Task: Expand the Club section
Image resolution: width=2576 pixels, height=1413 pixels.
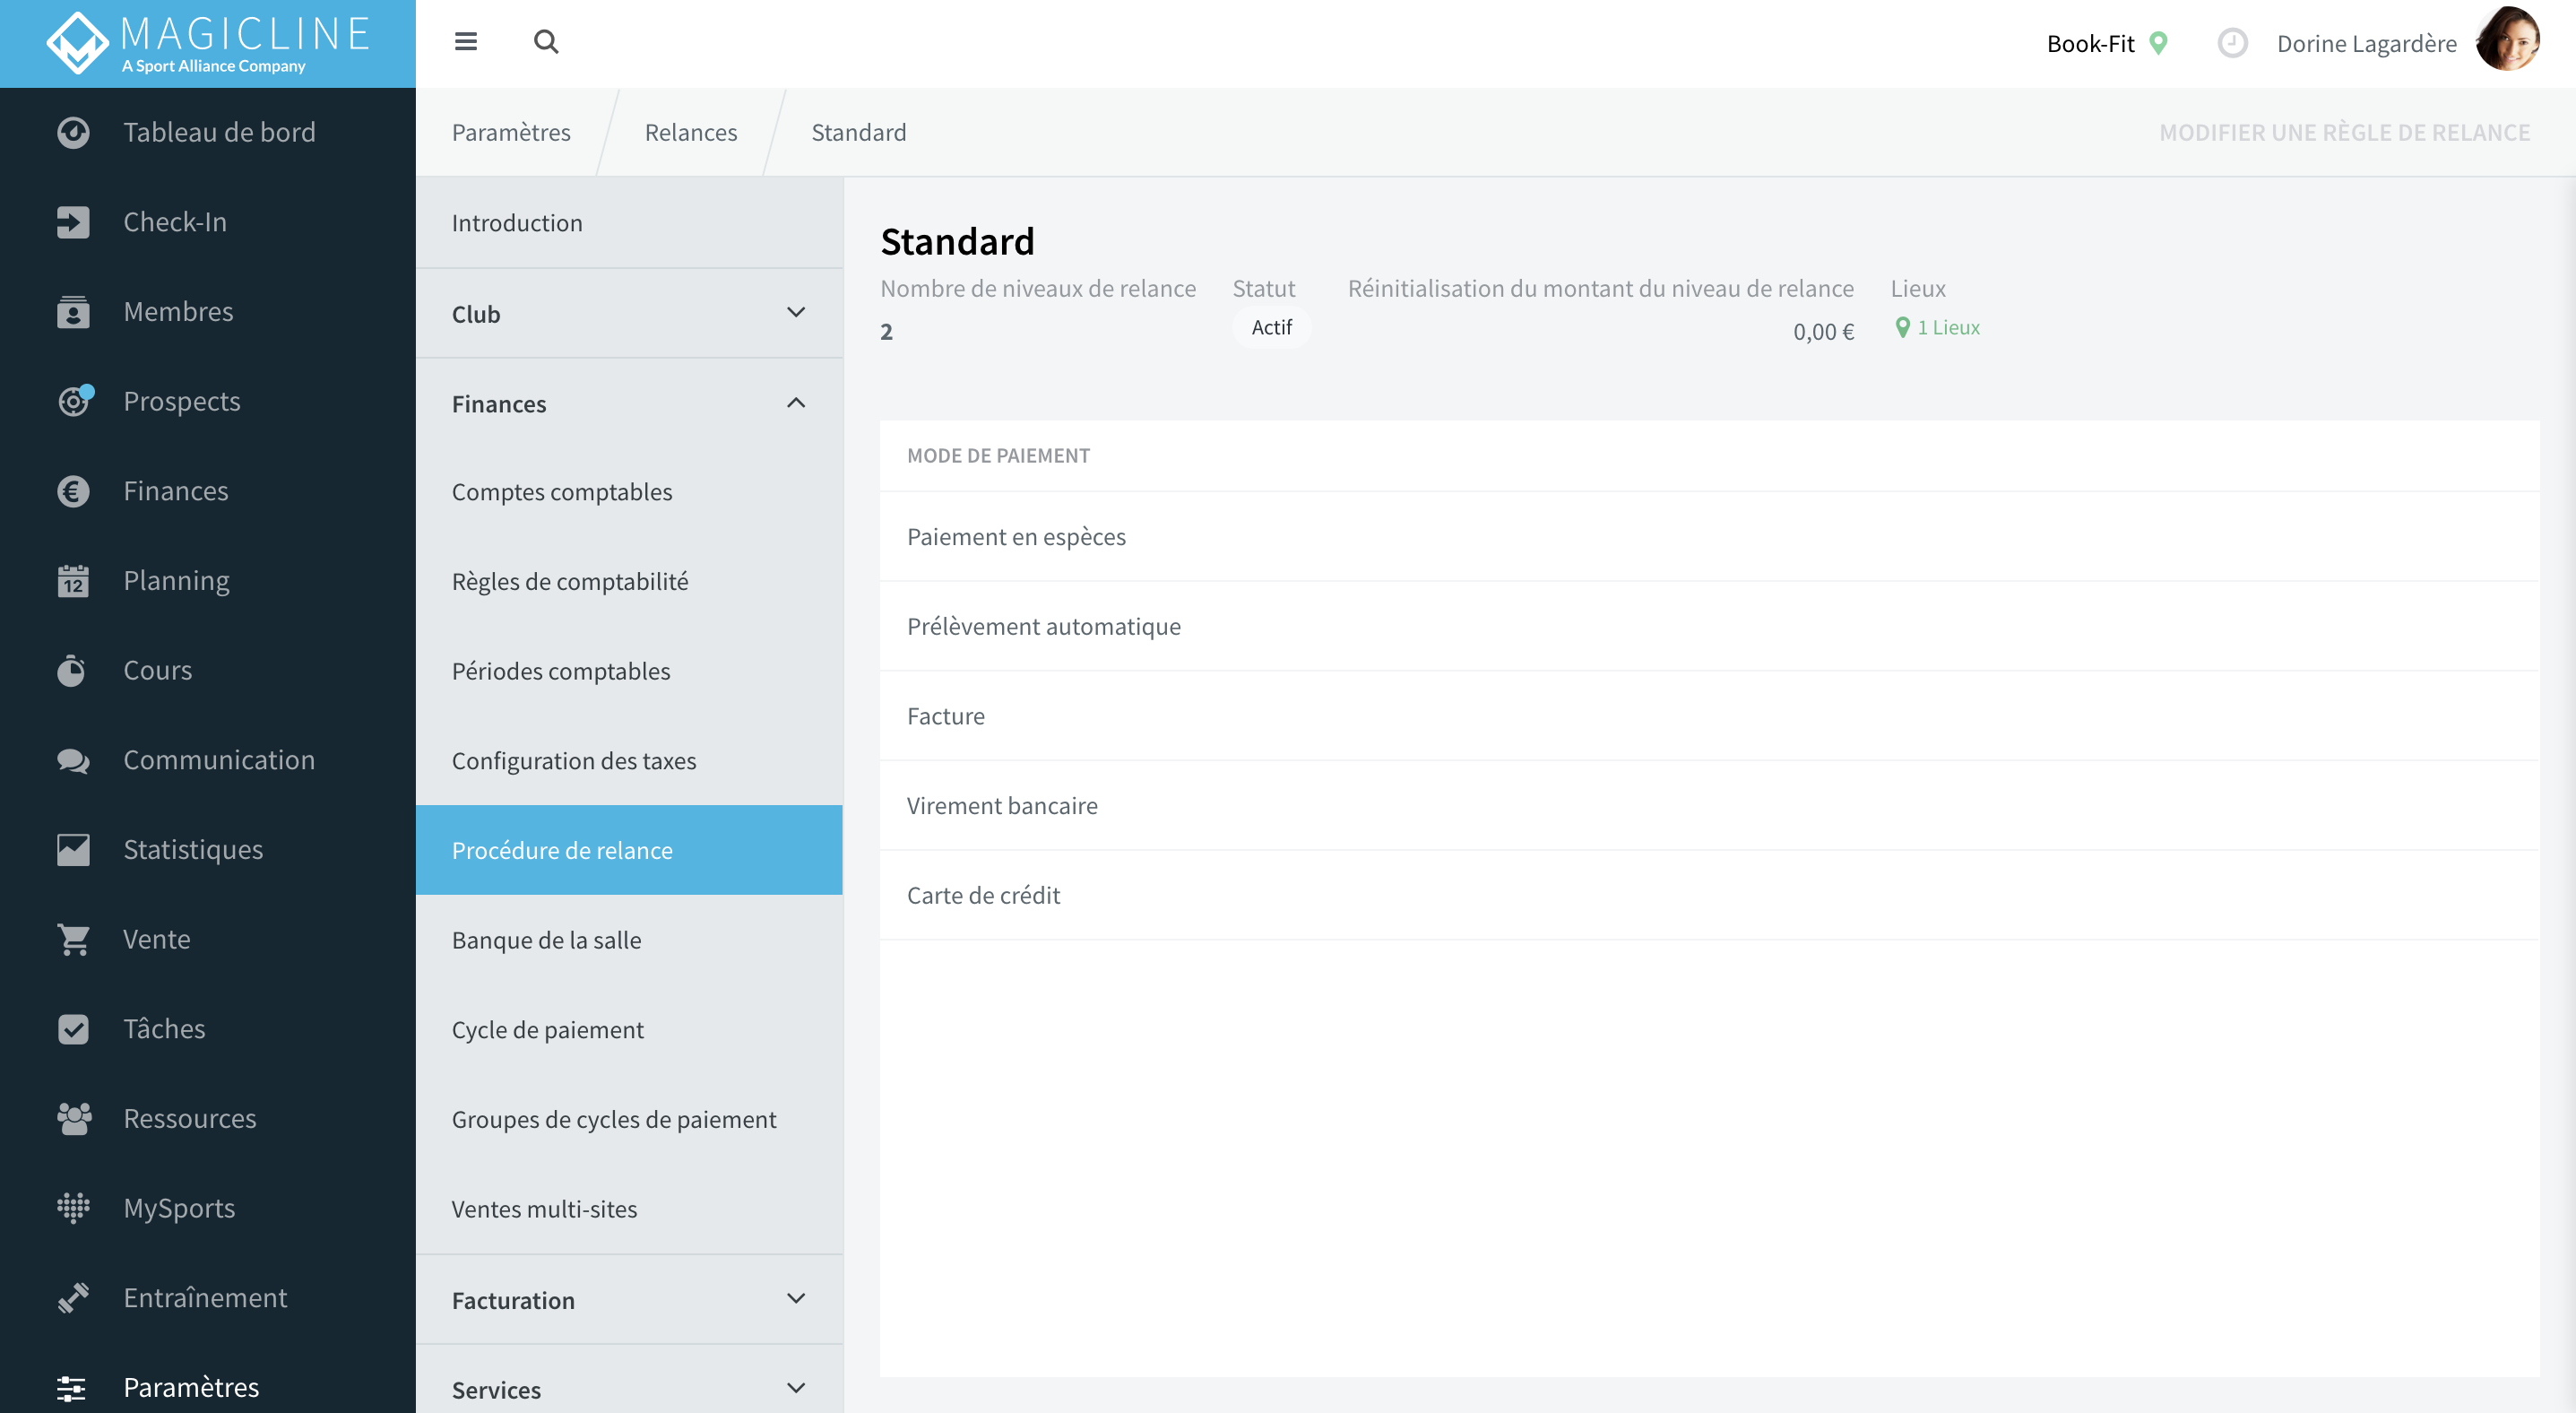Action: [x=629, y=313]
